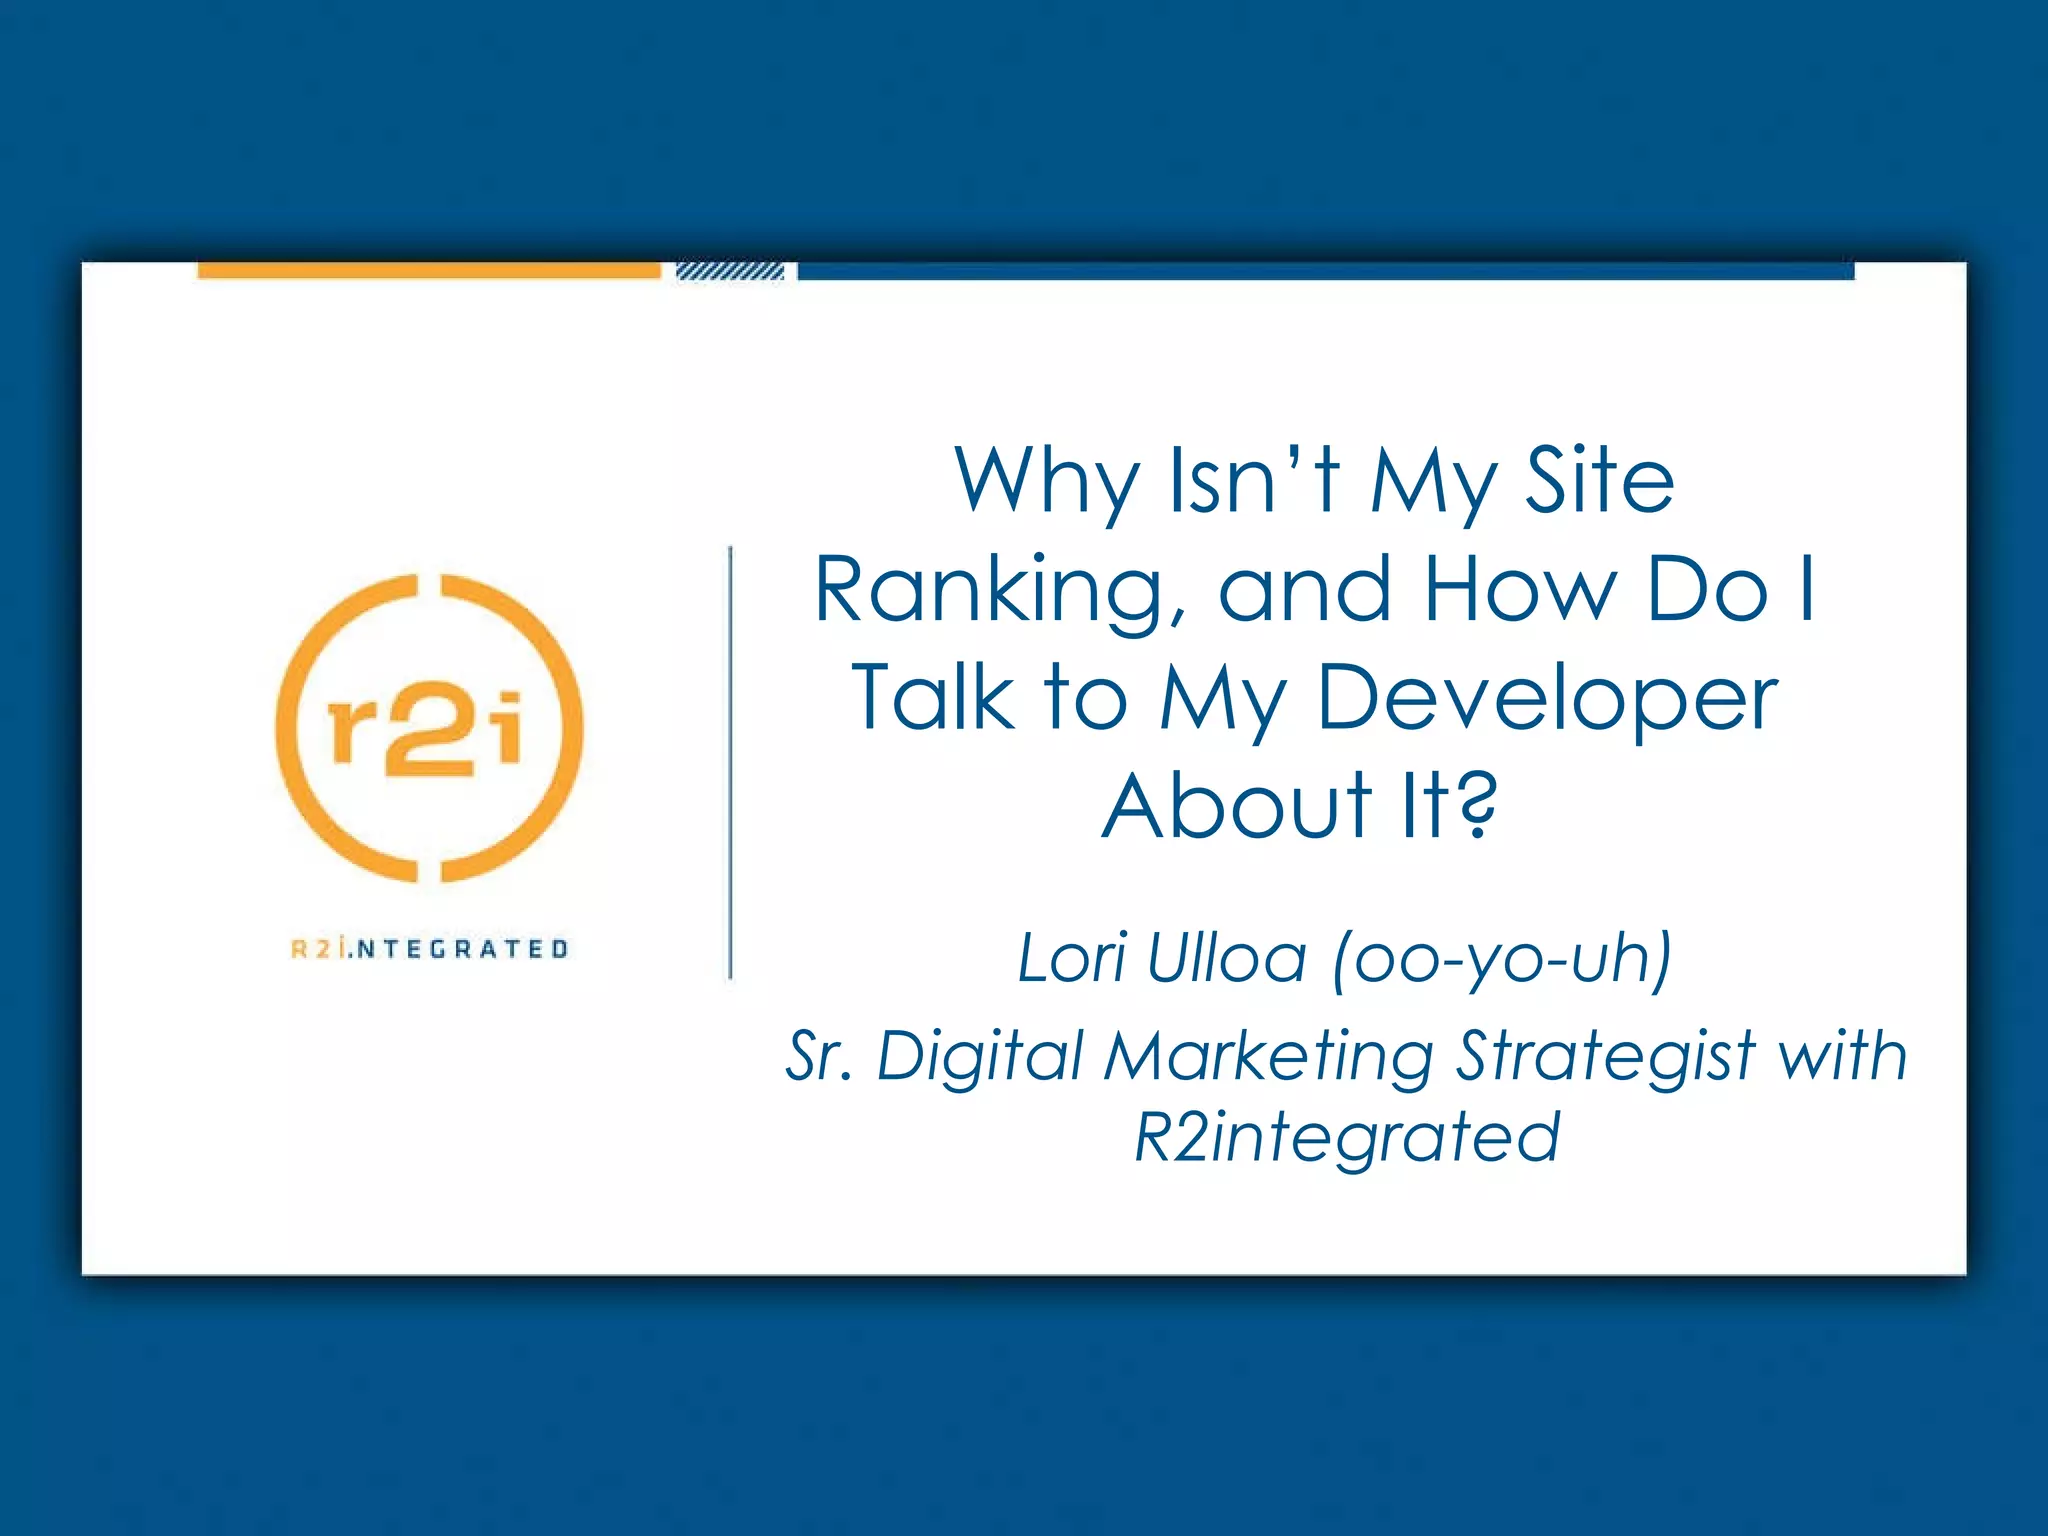
Task: Click the blue diagonal-striped segment on the top bar
Action: pyautogui.click(x=730, y=271)
